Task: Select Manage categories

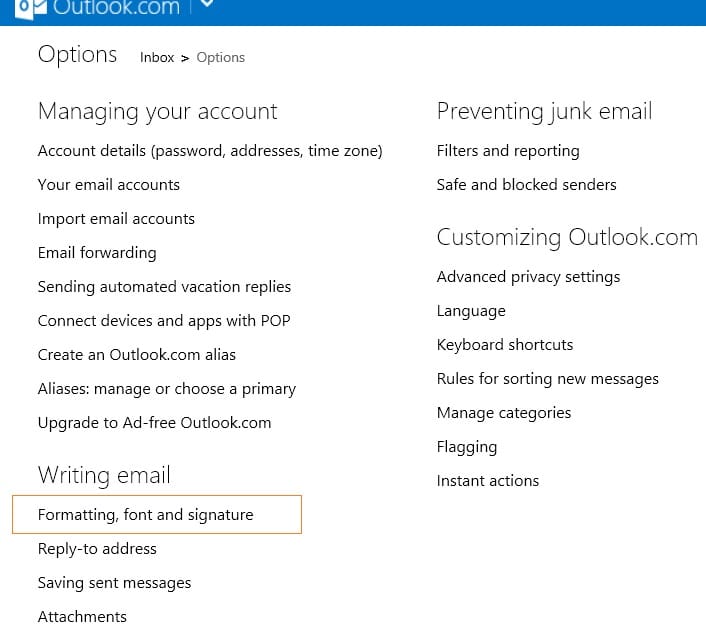Action: (504, 413)
